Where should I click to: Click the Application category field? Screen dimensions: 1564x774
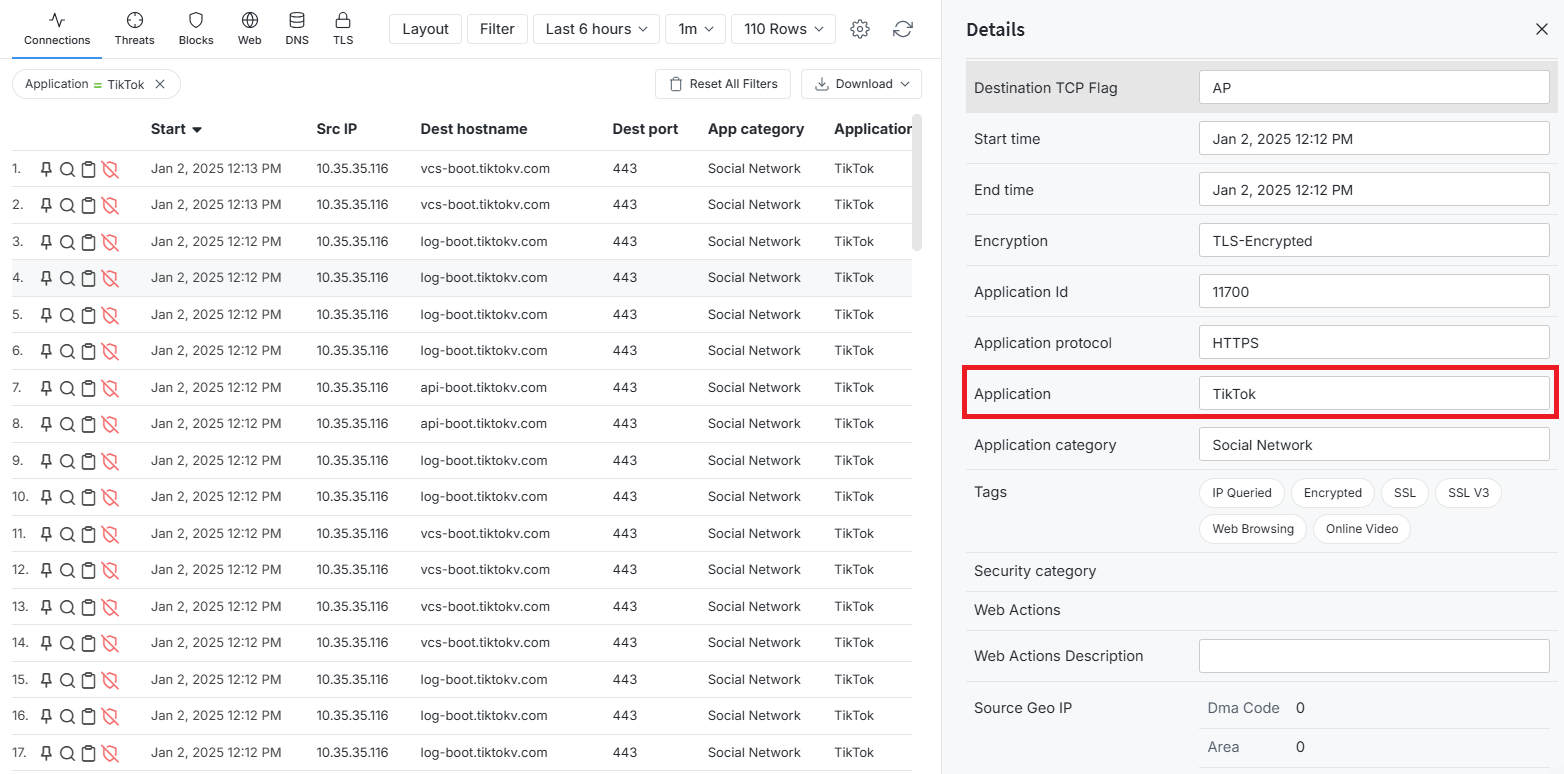tap(1374, 444)
